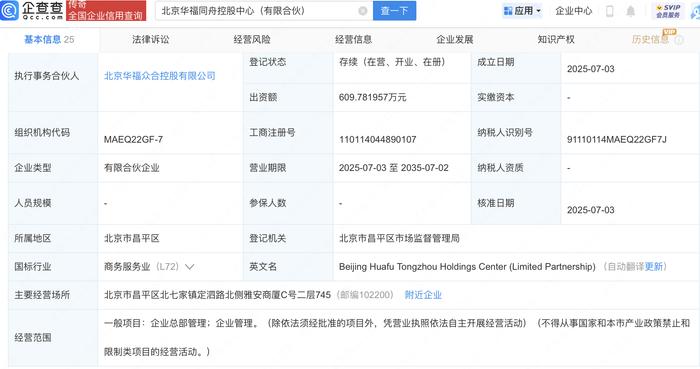
Task: Open the SVIP 会员服务 badge
Action: click(x=668, y=11)
